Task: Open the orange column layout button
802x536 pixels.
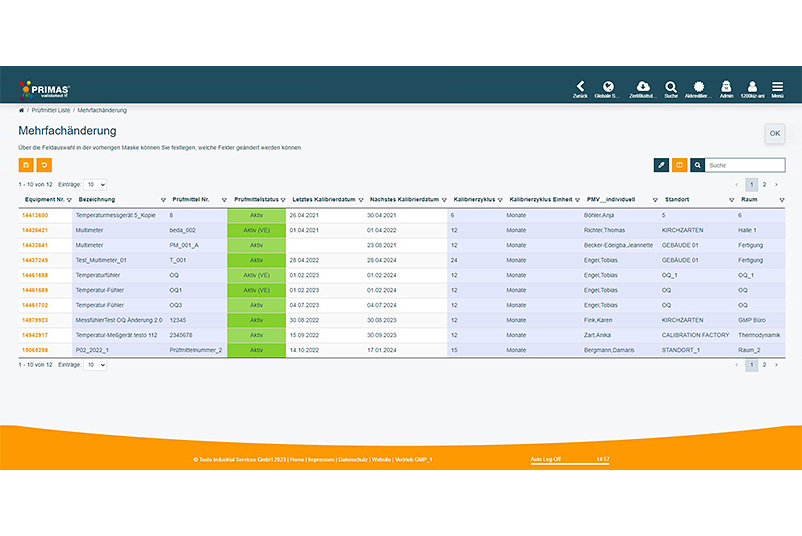Action: (x=679, y=165)
